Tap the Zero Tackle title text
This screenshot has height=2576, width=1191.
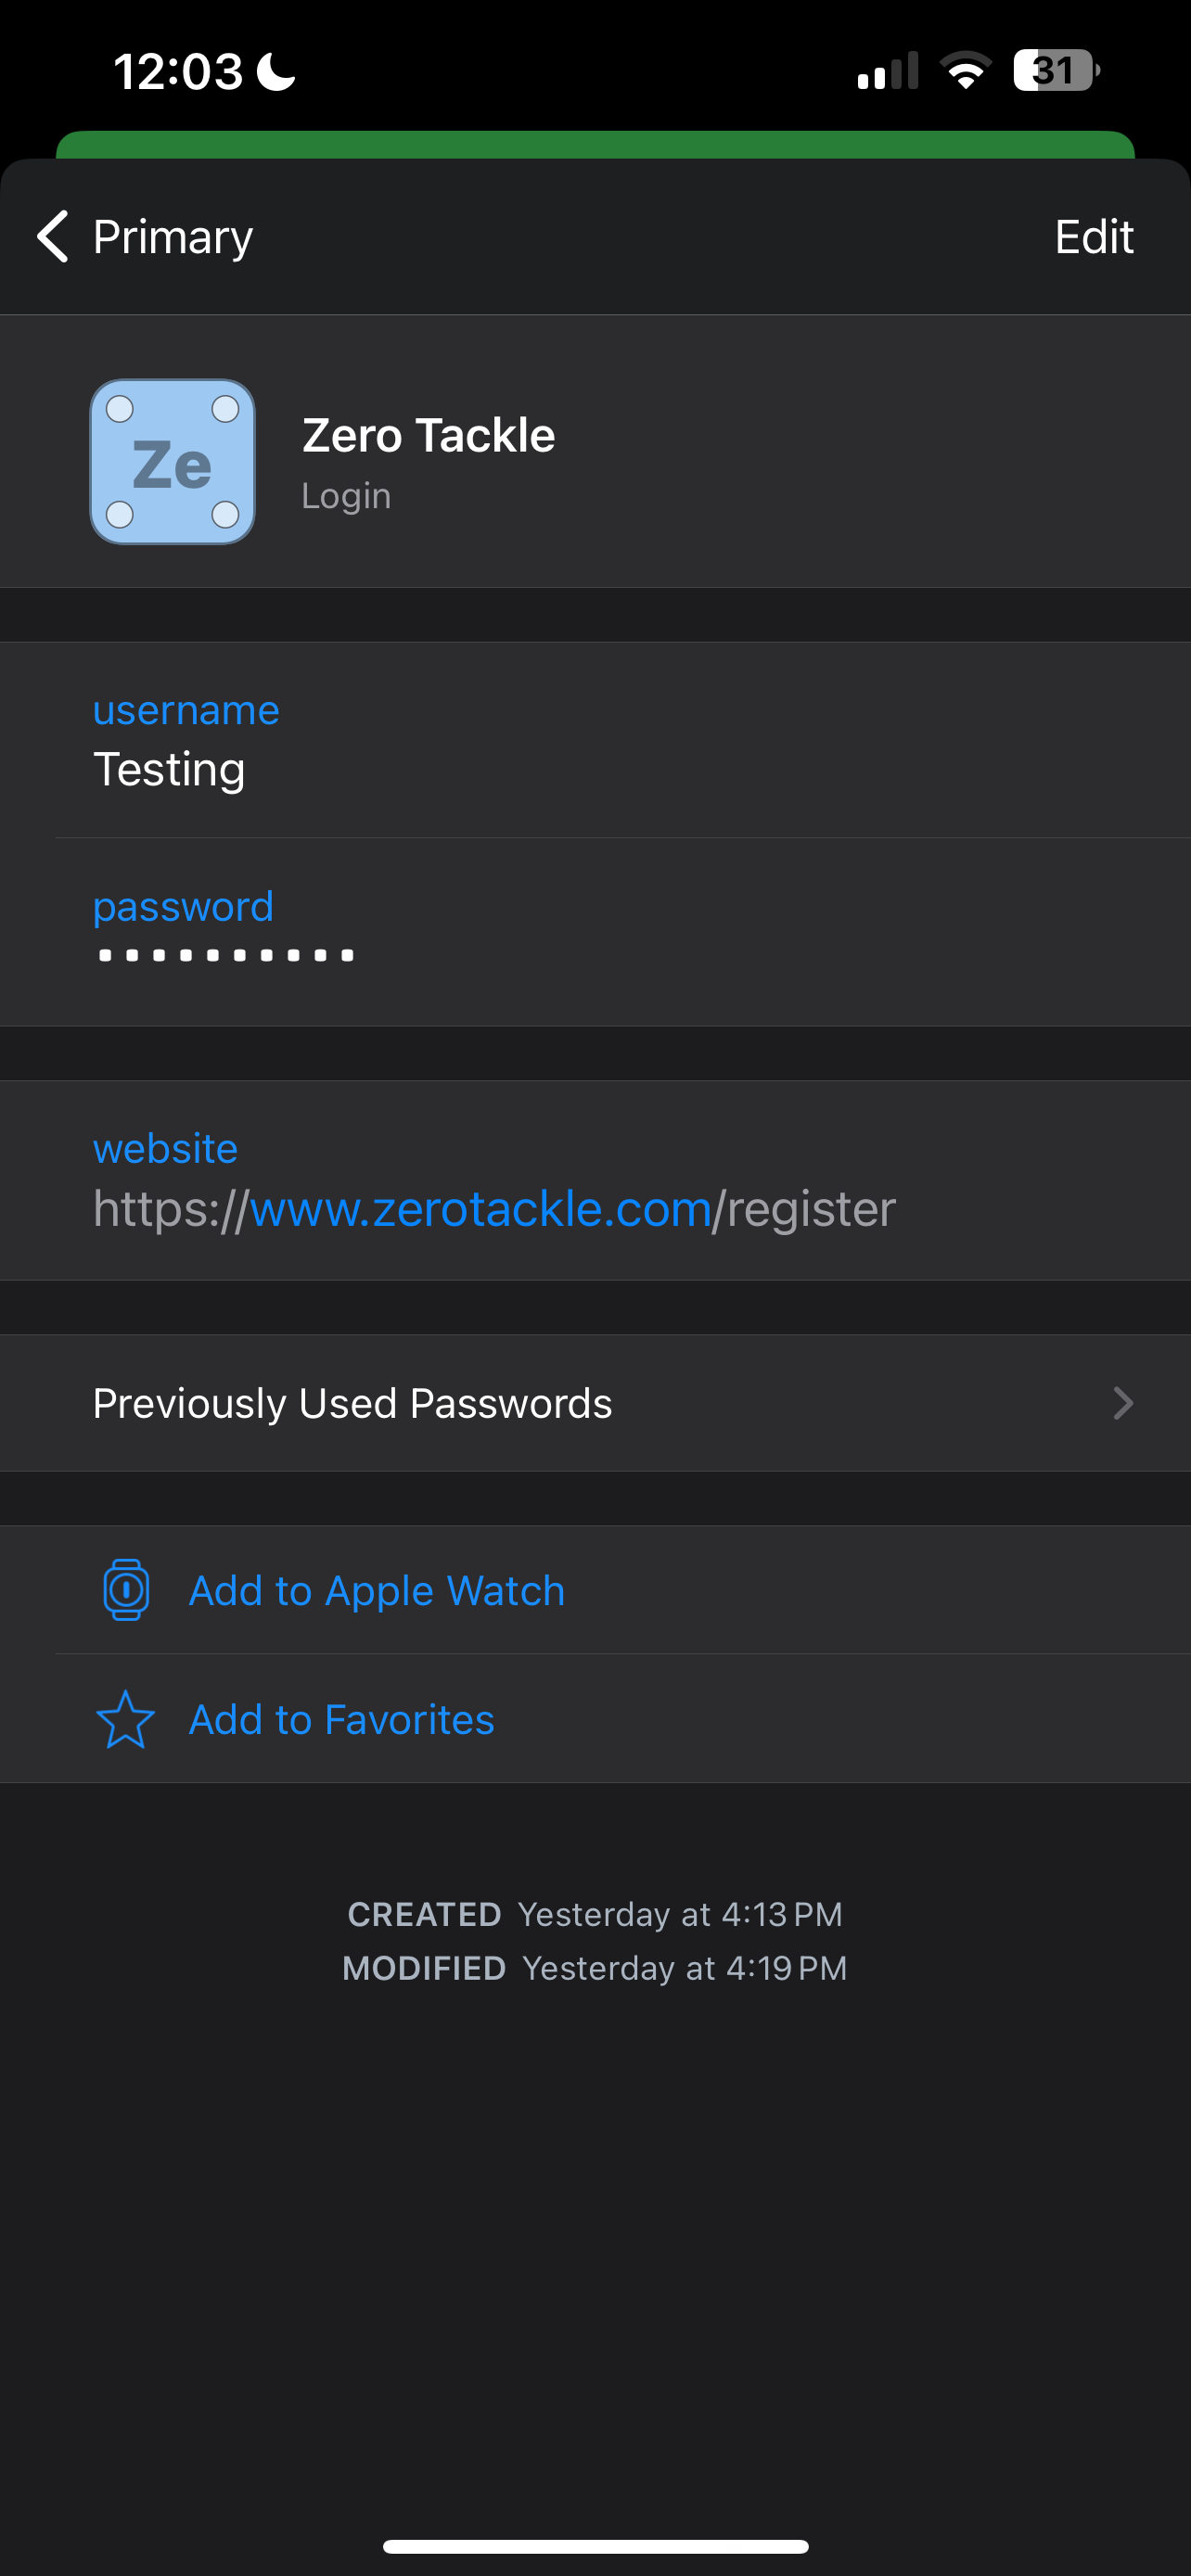click(x=428, y=435)
